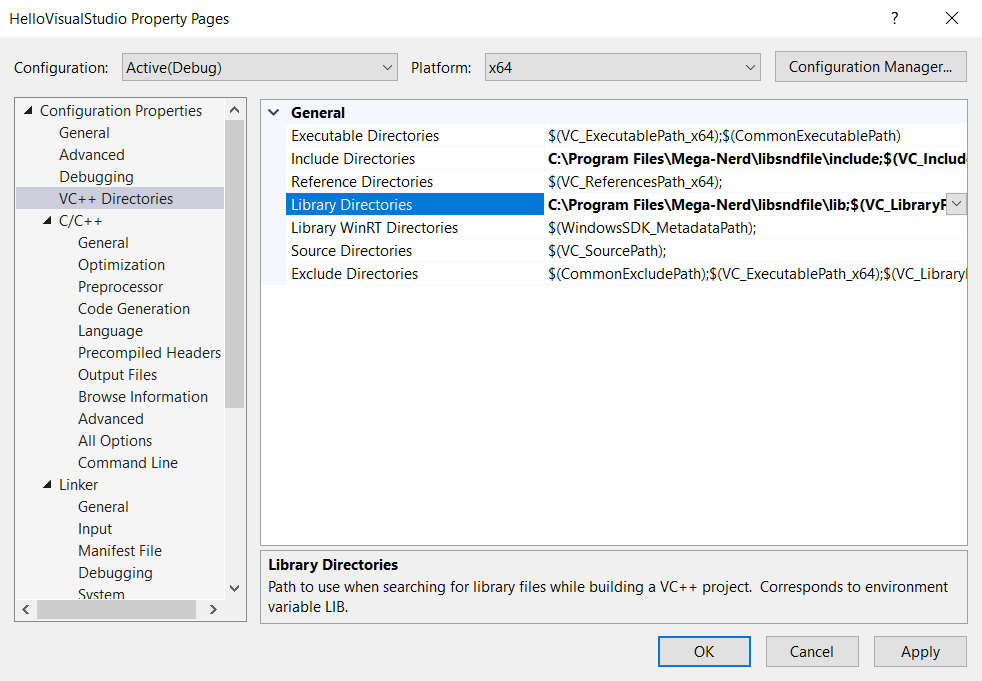This screenshot has height=681, width=982.
Task: Select the Input item under Linker
Action: (x=95, y=529)
